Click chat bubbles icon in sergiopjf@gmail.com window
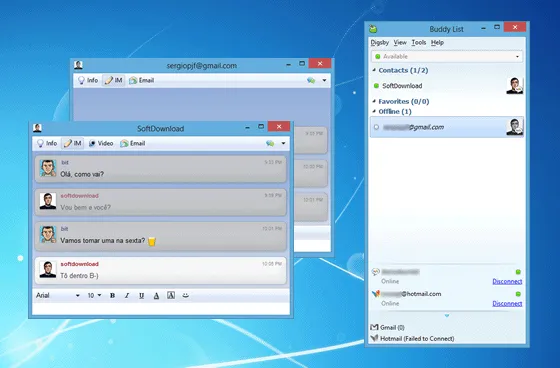This screenshot has height=368, width=560. click(311, 80)
